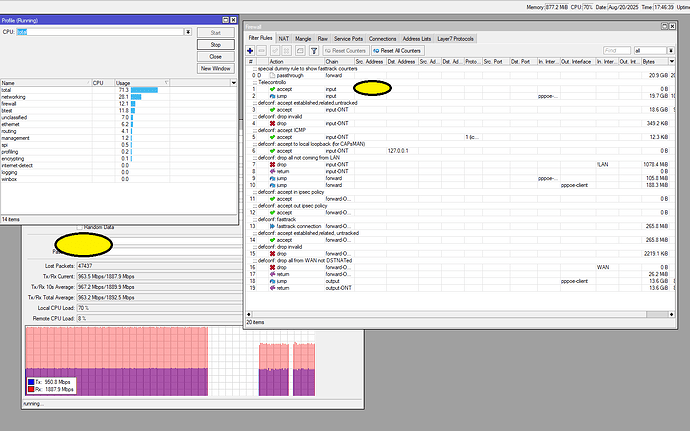Toggle the Random Data checkbox

tap(79, 227)
